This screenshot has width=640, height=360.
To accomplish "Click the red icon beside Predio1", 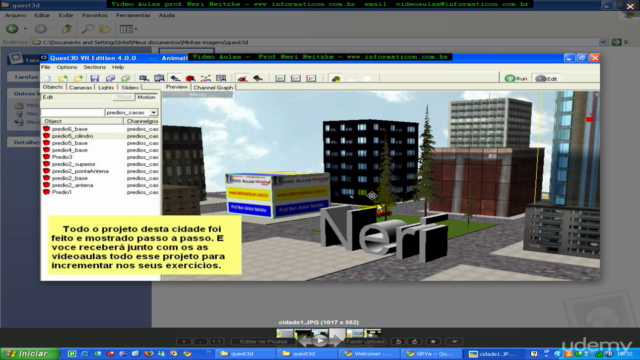I will (47, 192).
